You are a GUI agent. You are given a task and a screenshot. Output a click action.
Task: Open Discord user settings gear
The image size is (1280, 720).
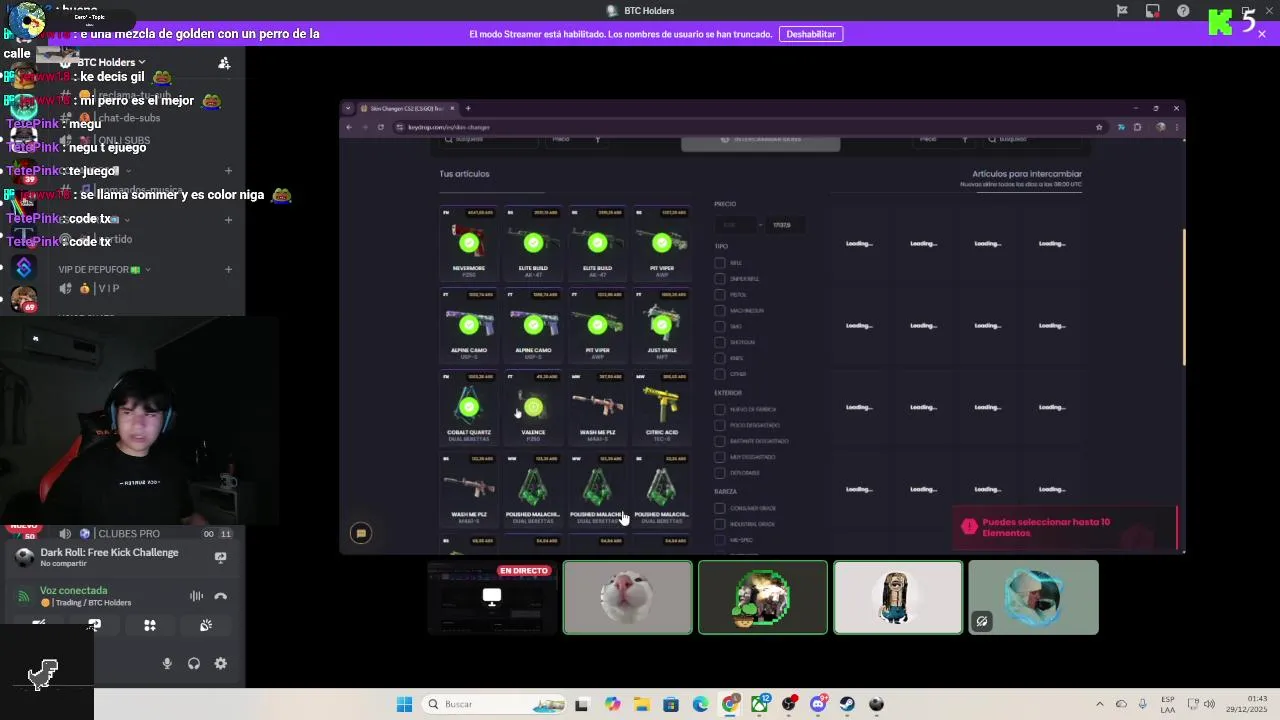(x=221, y=663)
